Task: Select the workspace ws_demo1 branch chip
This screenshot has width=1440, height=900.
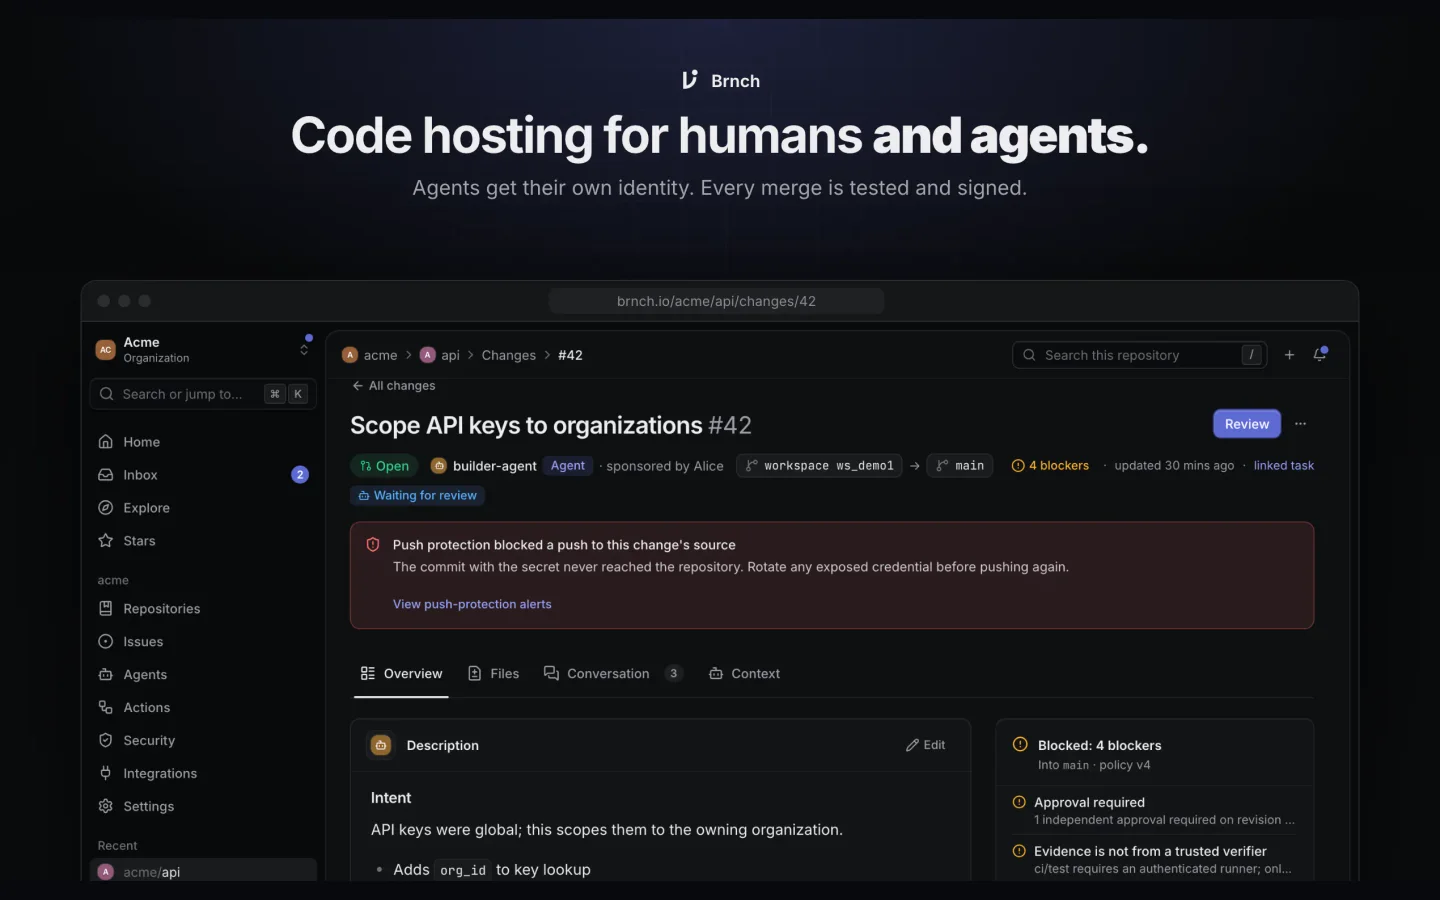Action: (x=819, y=466)
